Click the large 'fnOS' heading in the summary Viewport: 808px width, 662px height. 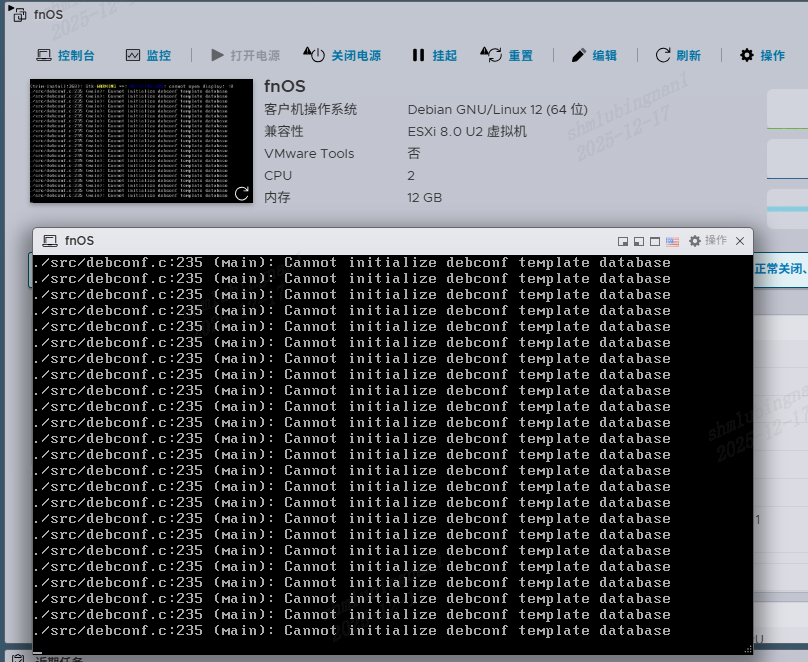[x=284, y=86]
